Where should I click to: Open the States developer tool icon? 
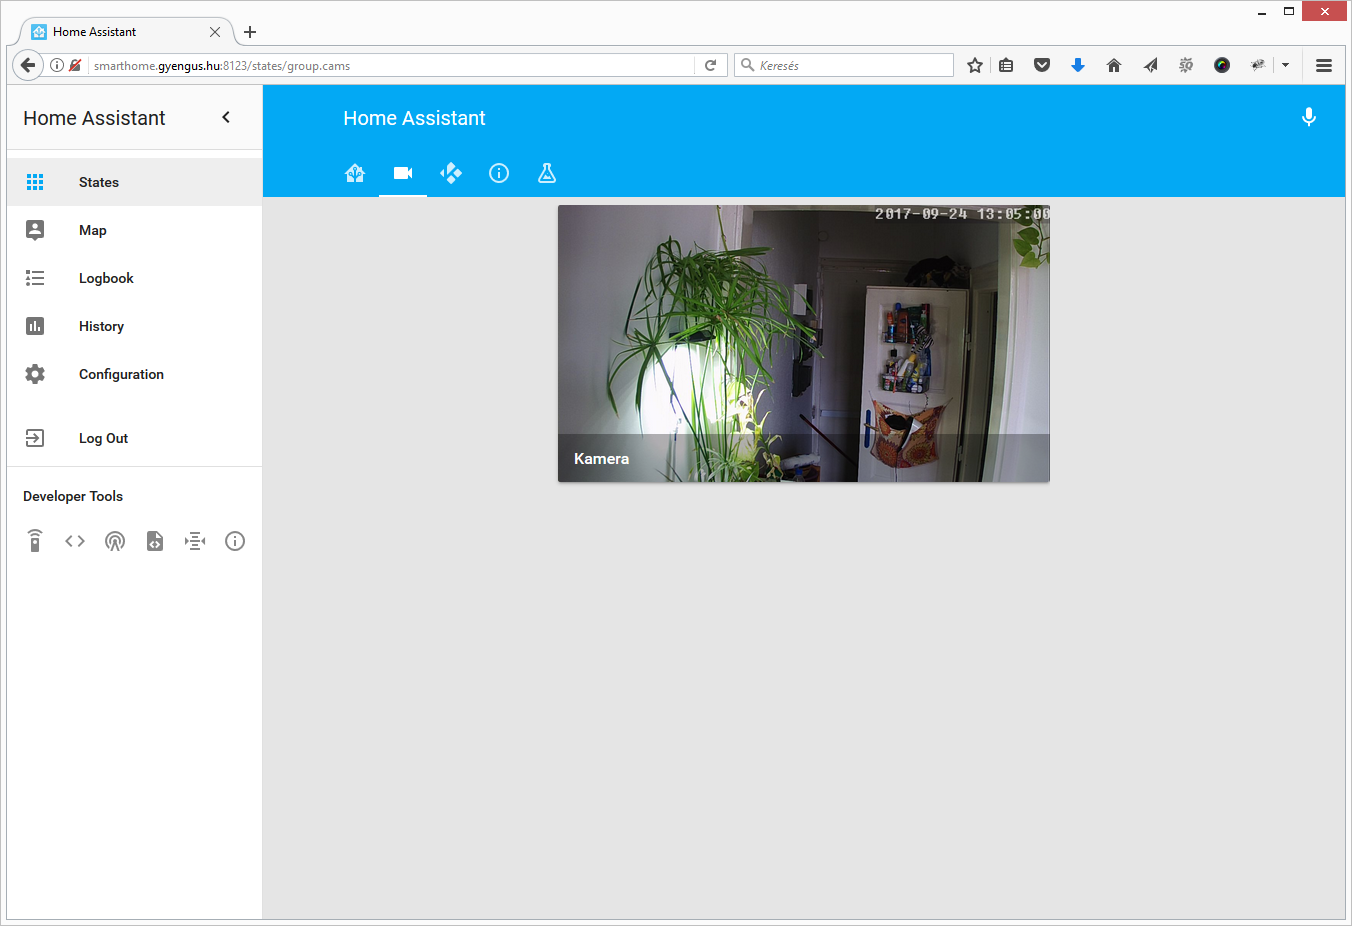[75, 541]
